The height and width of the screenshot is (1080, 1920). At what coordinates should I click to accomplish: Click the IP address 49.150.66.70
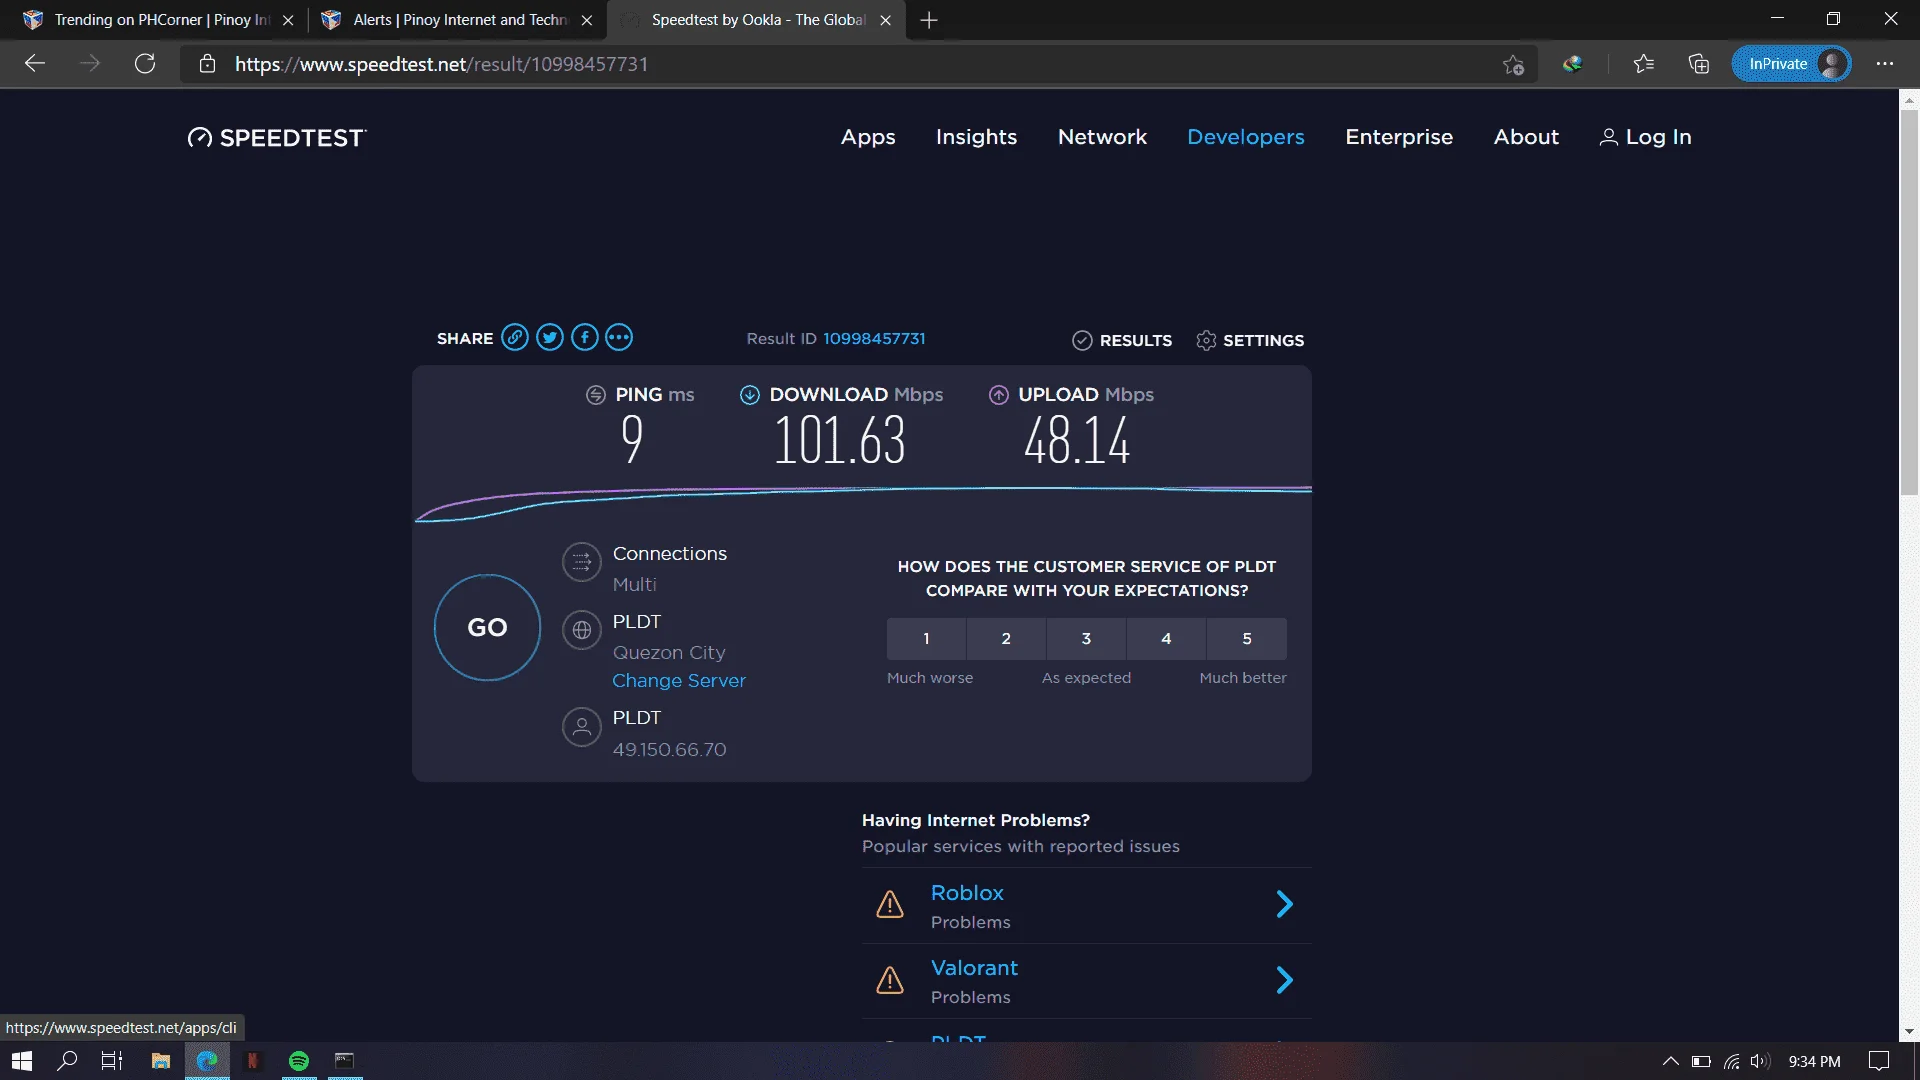pyautogui.click(x=669, y=750)
